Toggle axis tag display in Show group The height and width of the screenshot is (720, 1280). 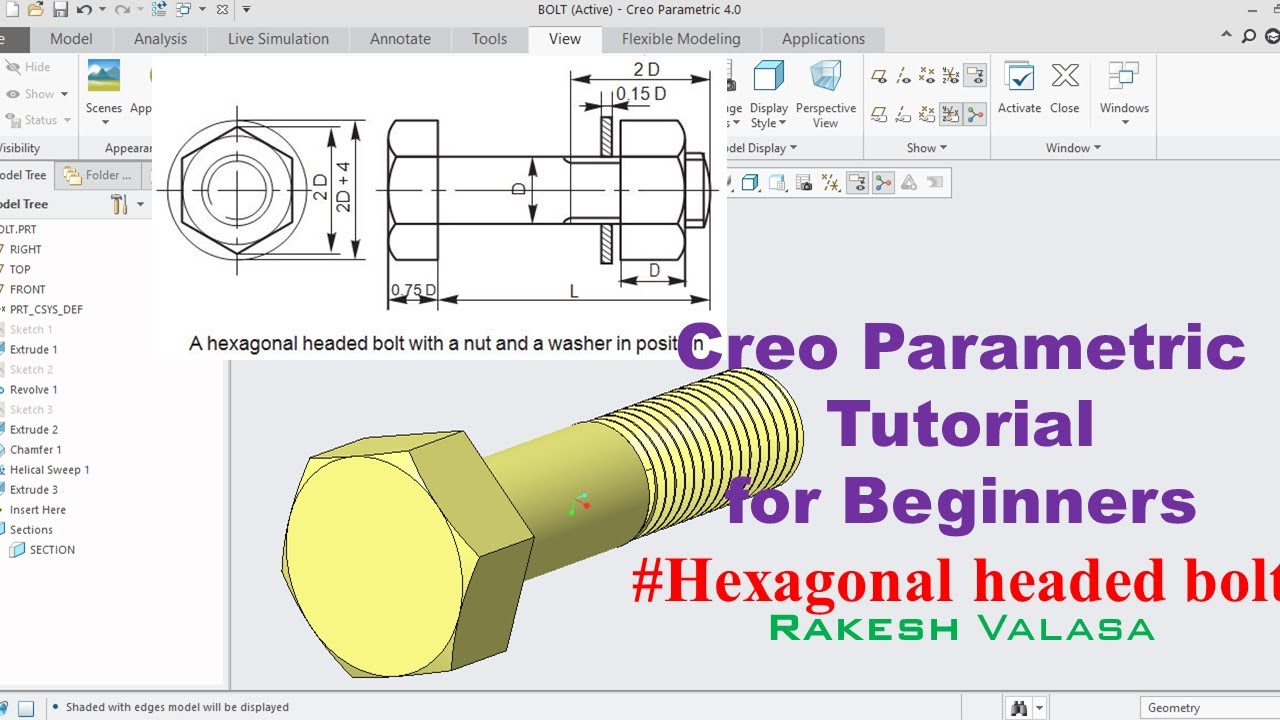(904, 115)
